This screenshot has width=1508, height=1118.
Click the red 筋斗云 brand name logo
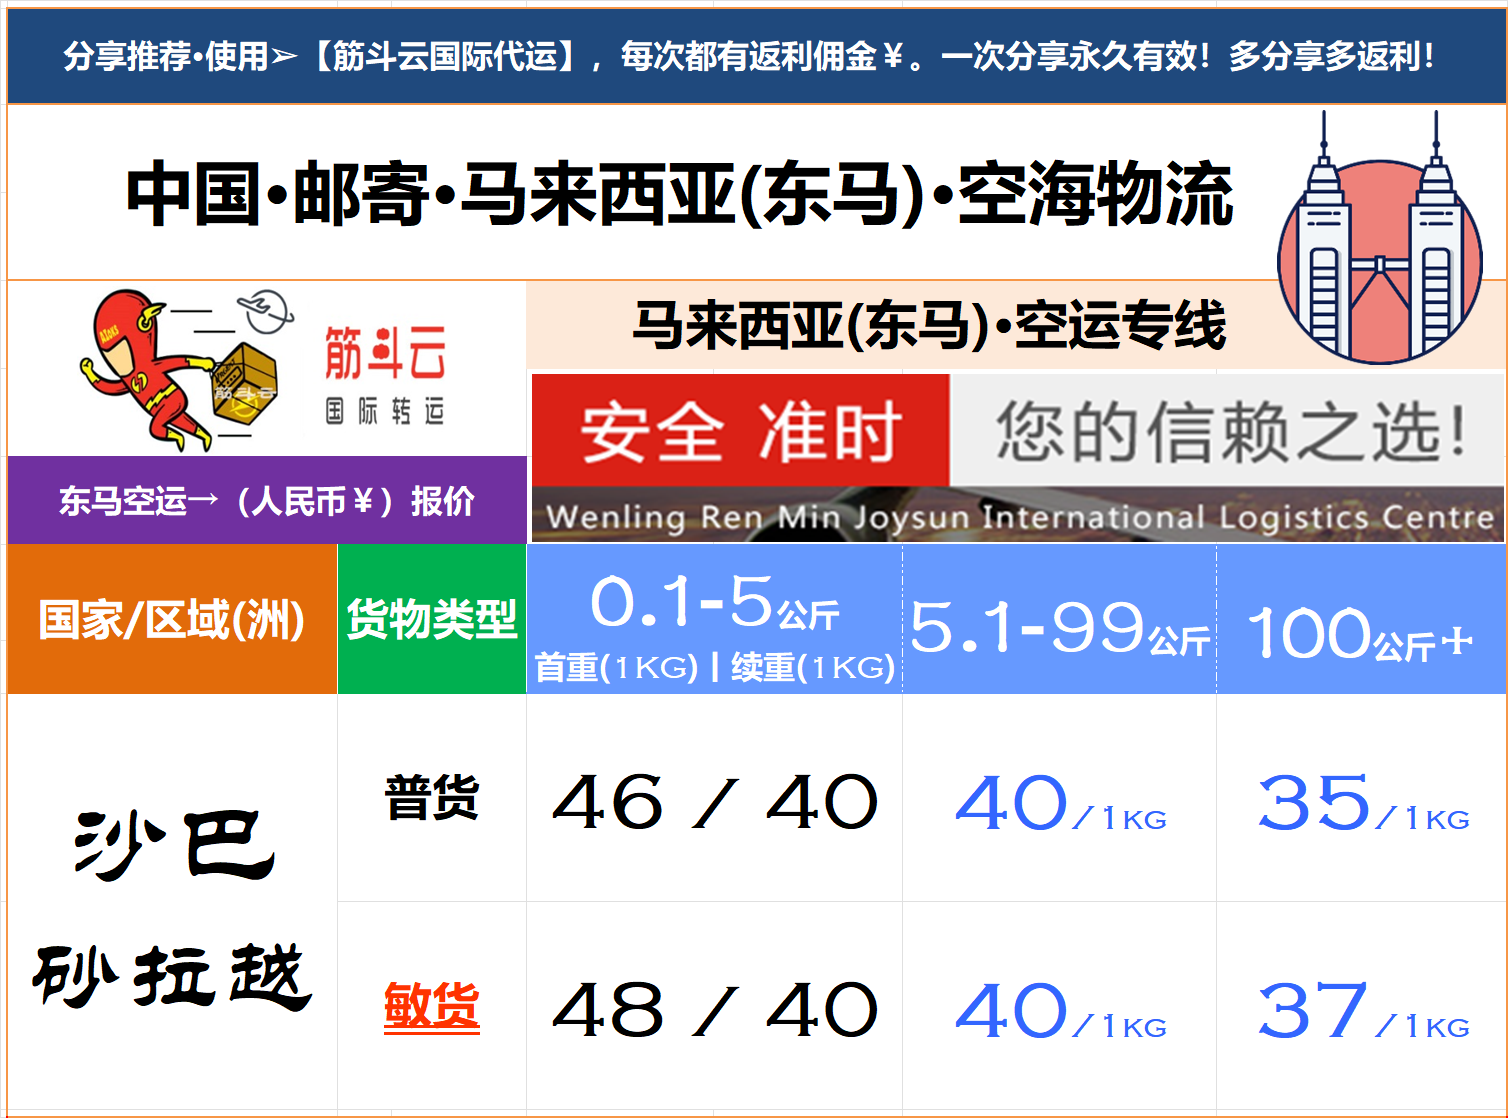pyautogui.click(x=385, y=353)
